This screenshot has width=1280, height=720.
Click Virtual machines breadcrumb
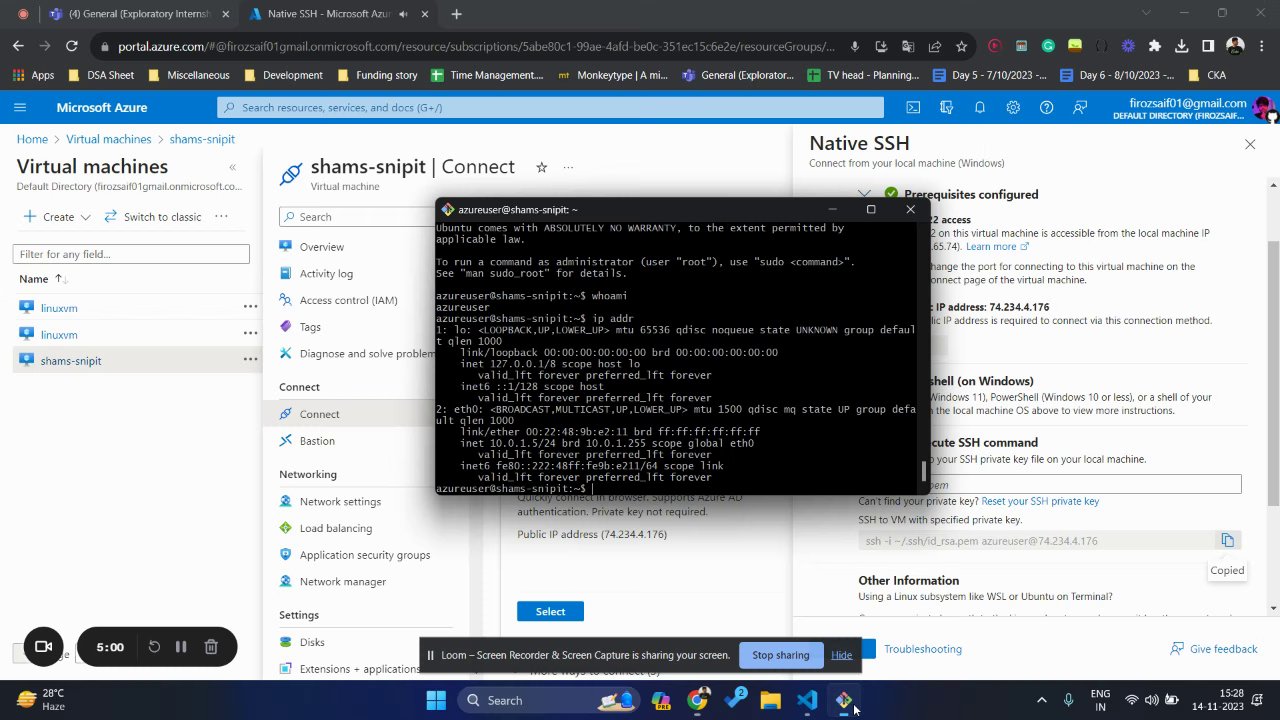point(109,139)
